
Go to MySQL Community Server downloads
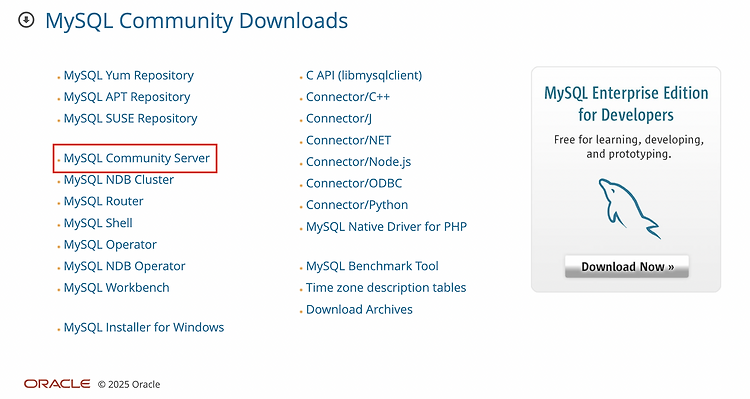(x=137, y=158)
